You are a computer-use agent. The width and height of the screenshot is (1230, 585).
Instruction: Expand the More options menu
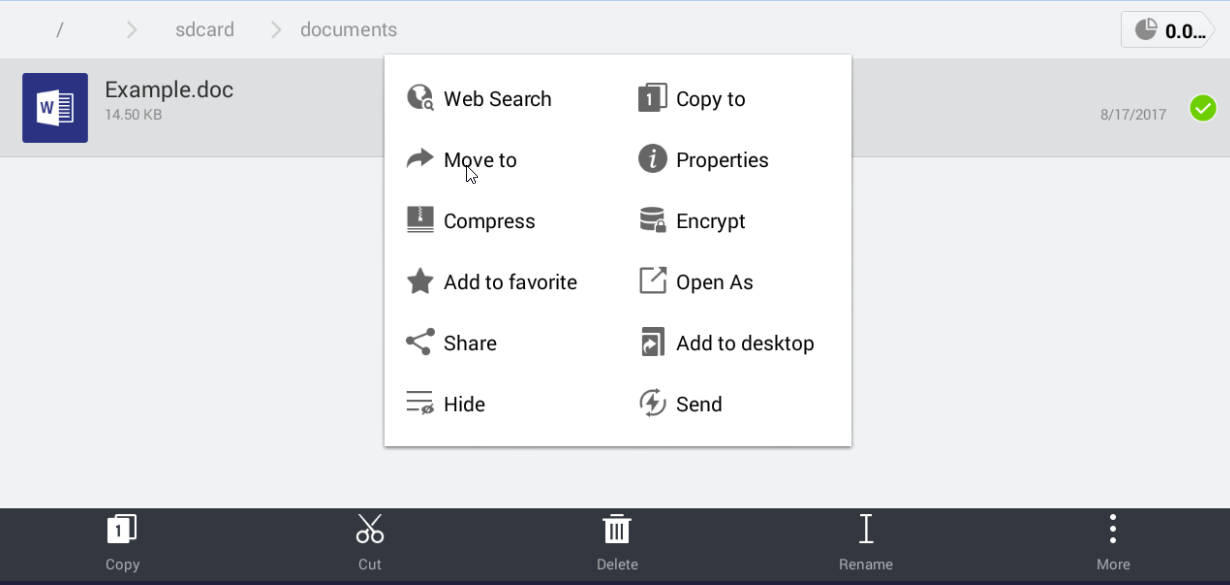tap(1113, 543)
